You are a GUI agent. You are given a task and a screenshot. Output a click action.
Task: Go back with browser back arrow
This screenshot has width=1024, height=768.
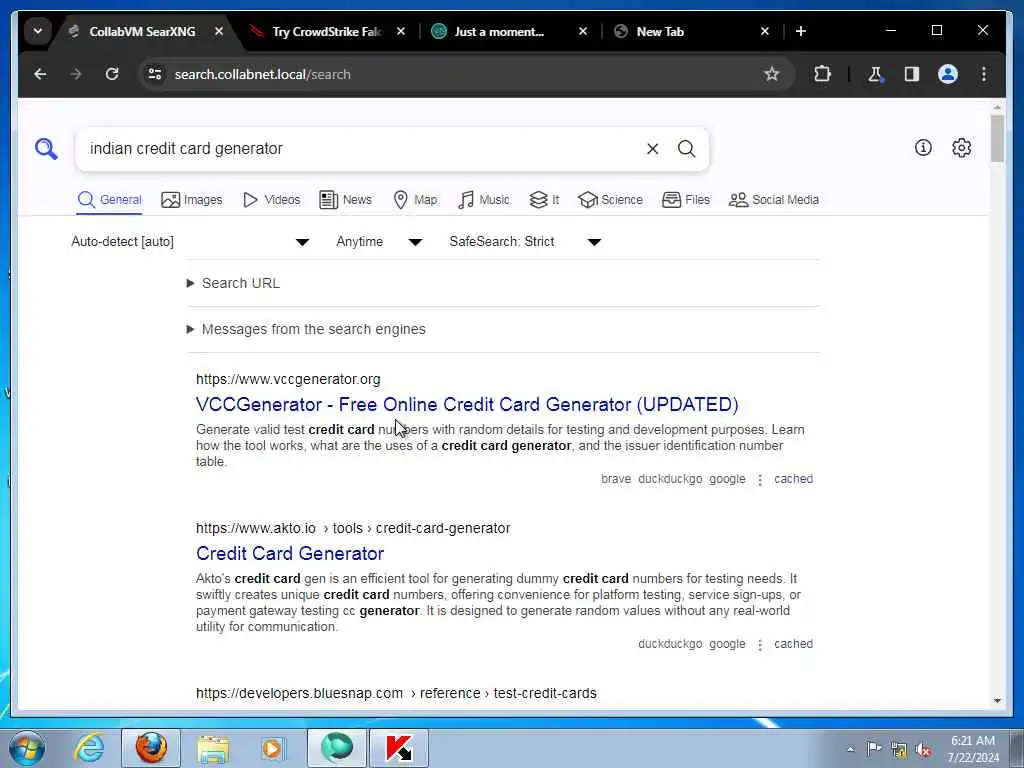(x=40, y=74)
